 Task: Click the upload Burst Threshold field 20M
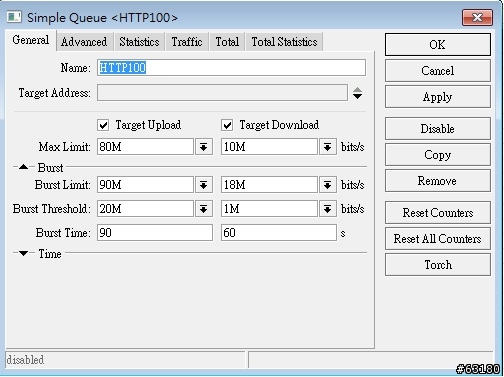click(145, 209)
